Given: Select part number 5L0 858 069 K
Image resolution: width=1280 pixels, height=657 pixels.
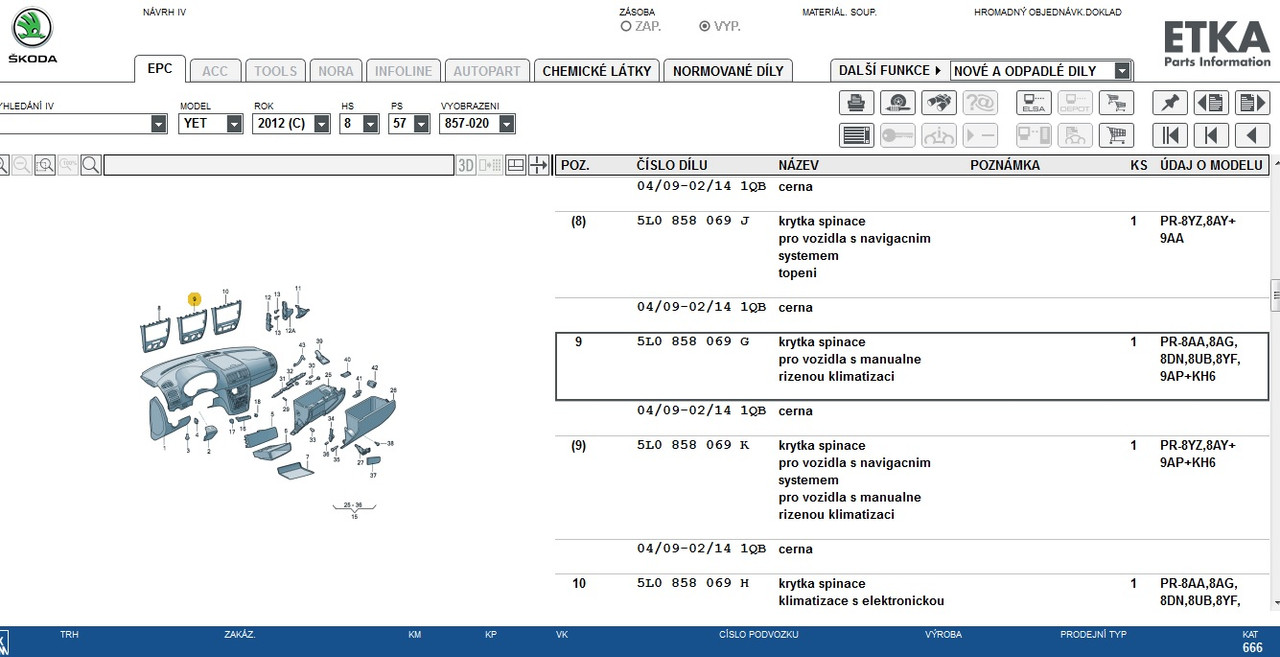Looking at the screenshot, I should 693,445.
